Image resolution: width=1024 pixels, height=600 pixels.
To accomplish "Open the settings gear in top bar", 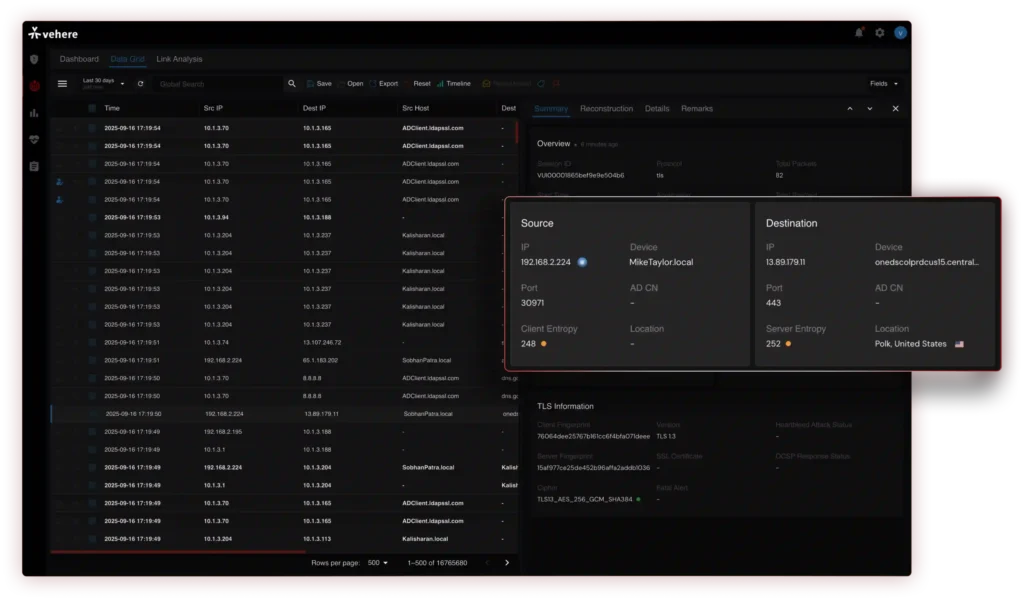I will [879, 32].
